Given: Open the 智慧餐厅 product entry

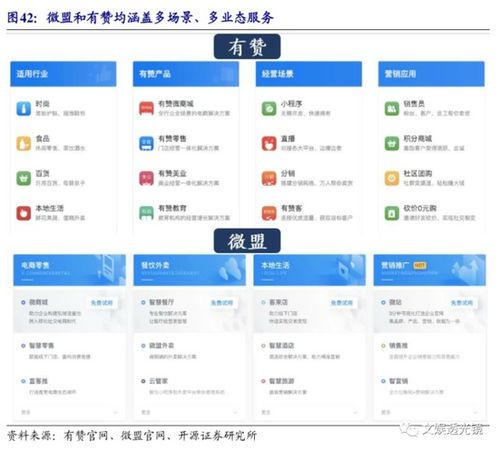Looking at the screenshot, I should pos(189,311).
